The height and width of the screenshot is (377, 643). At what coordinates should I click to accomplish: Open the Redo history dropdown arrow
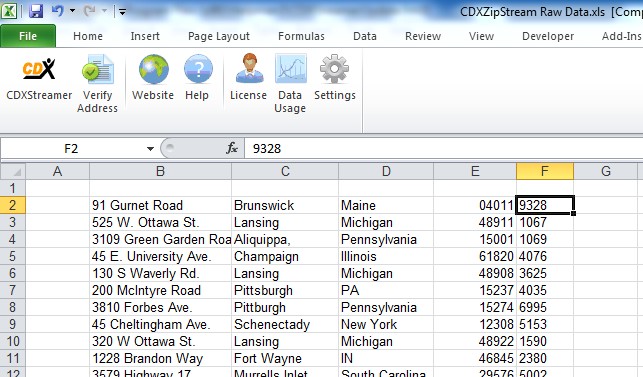pos(104,11)
